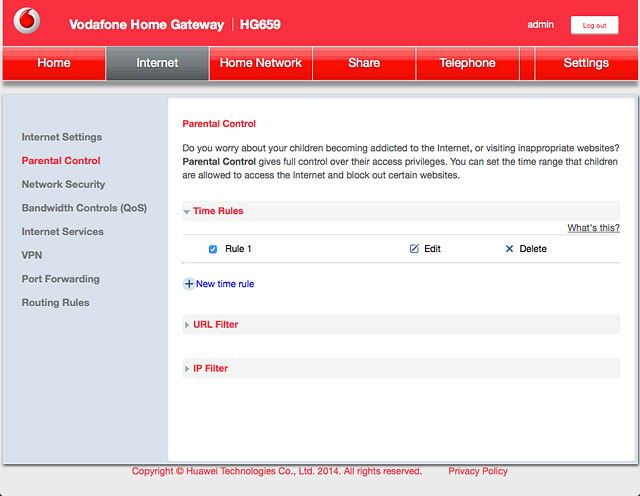Uncheck the Rule 1 checkbox
The height and width of the screenshot is (496, 640).
tap(213, 249)
